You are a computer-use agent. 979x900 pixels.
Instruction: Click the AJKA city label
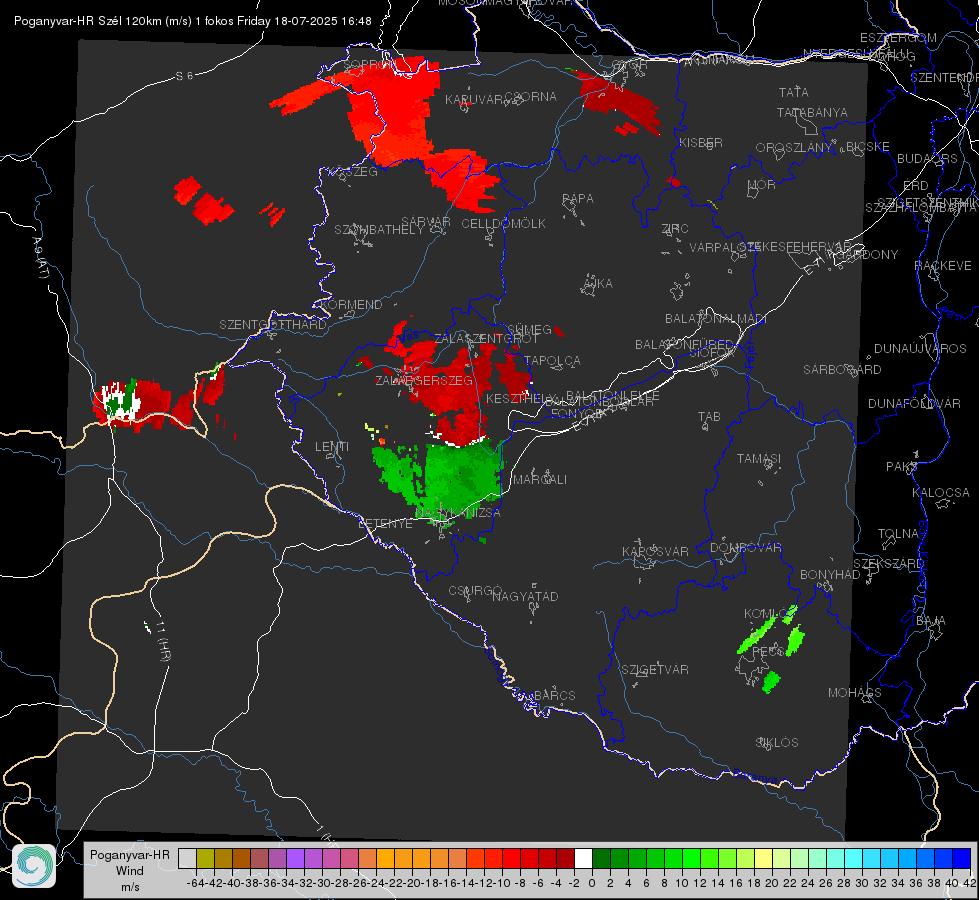point(598,284)
